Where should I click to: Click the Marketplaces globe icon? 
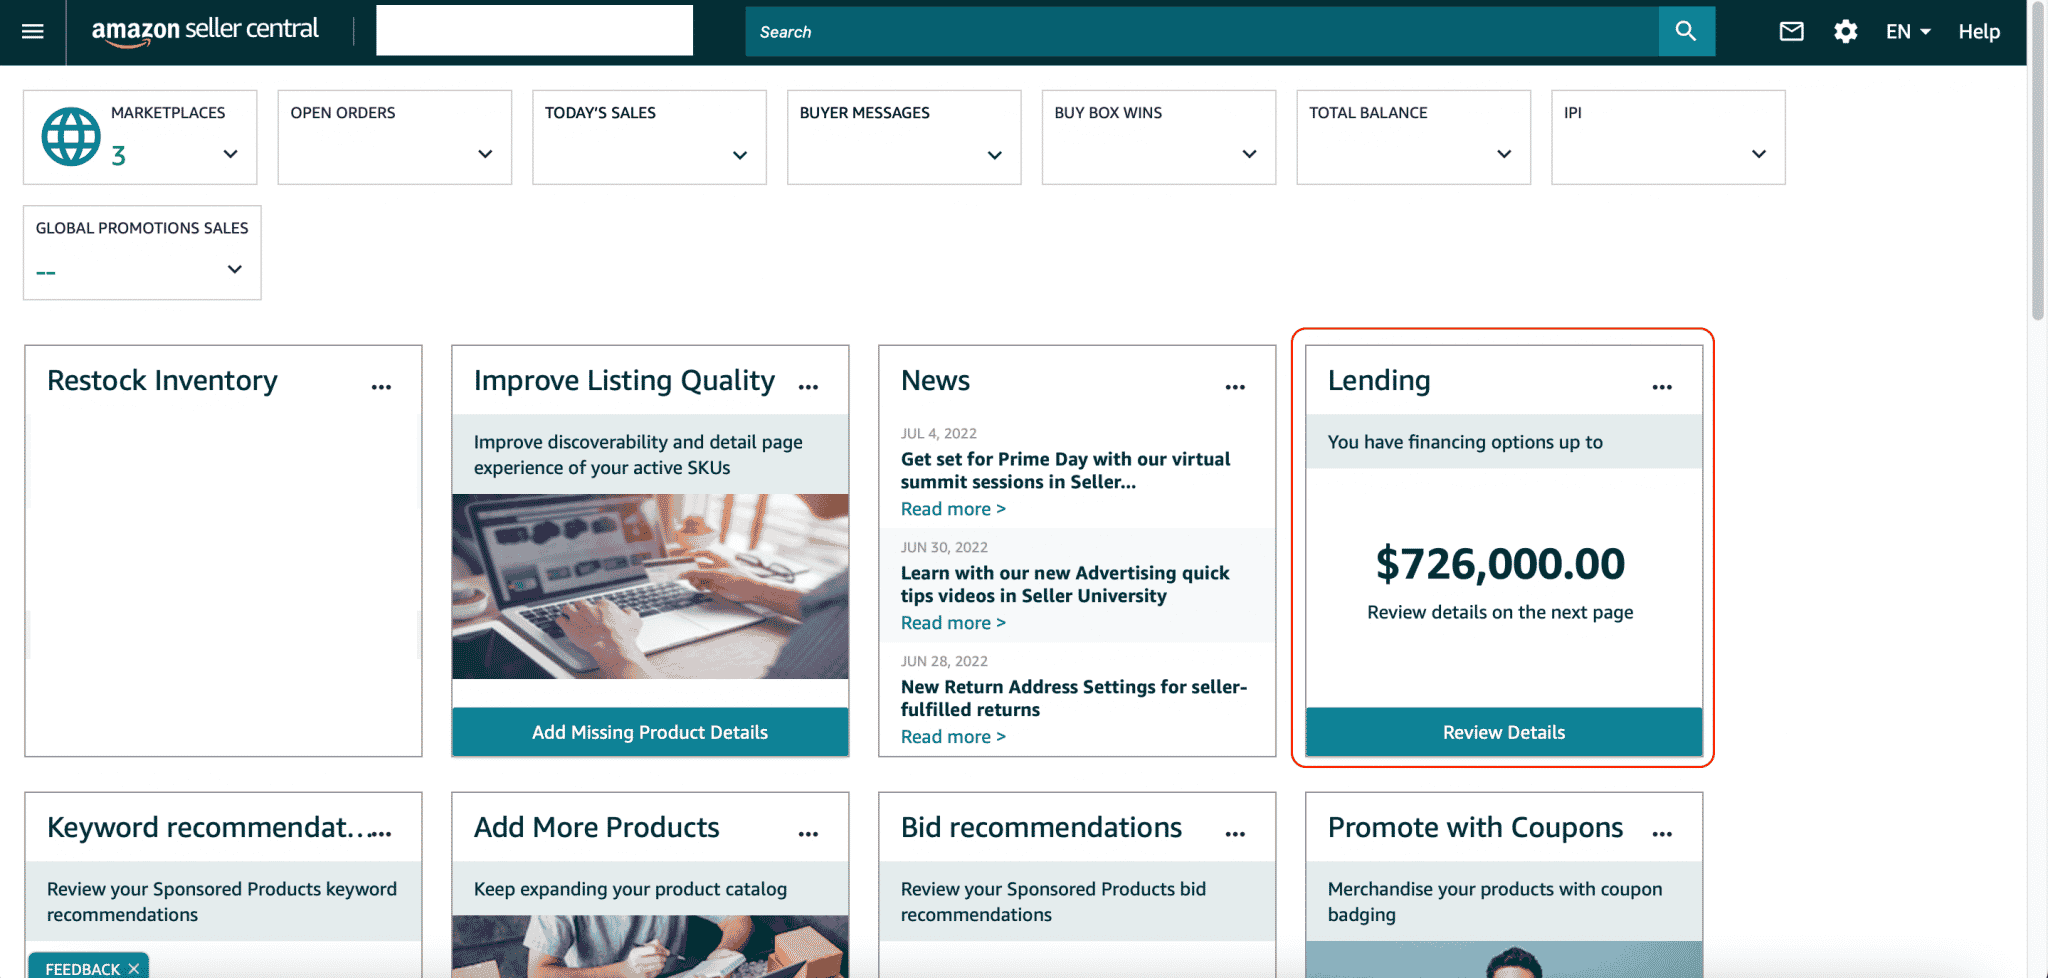pos(71,137)
